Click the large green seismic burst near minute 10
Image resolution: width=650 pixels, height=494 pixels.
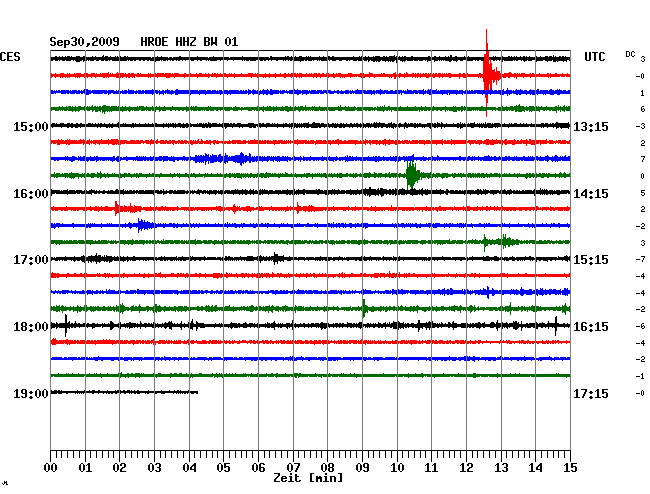412,174
